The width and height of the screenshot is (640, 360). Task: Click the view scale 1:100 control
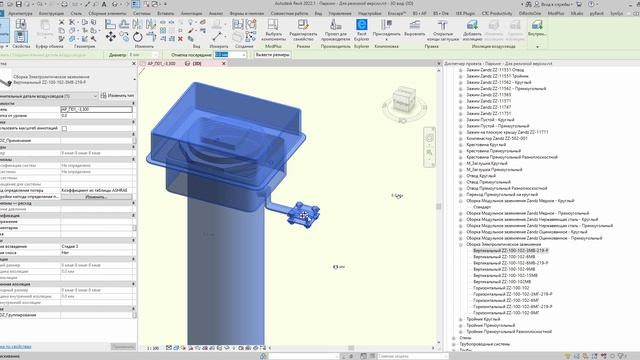(153, 348)
